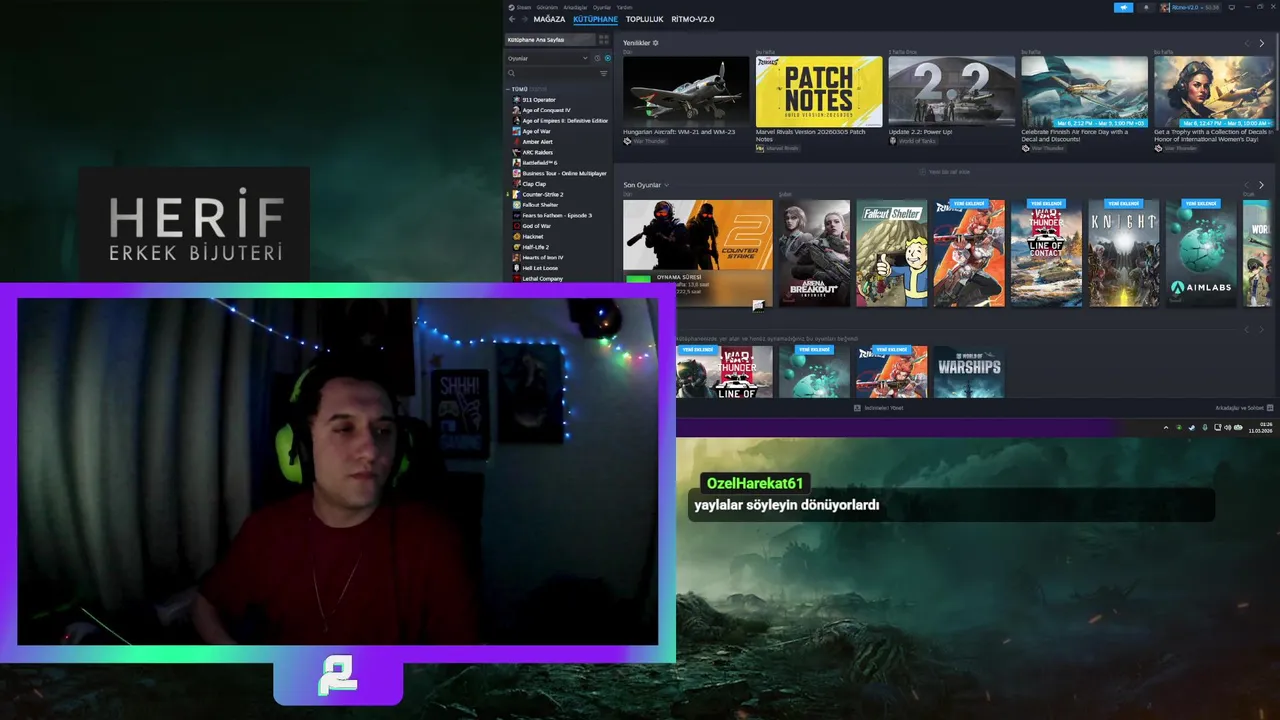This screenshot has height=720, width=1280.
Task: Open the Patch Notes news thumbnail
Action: tap(819, 91)
